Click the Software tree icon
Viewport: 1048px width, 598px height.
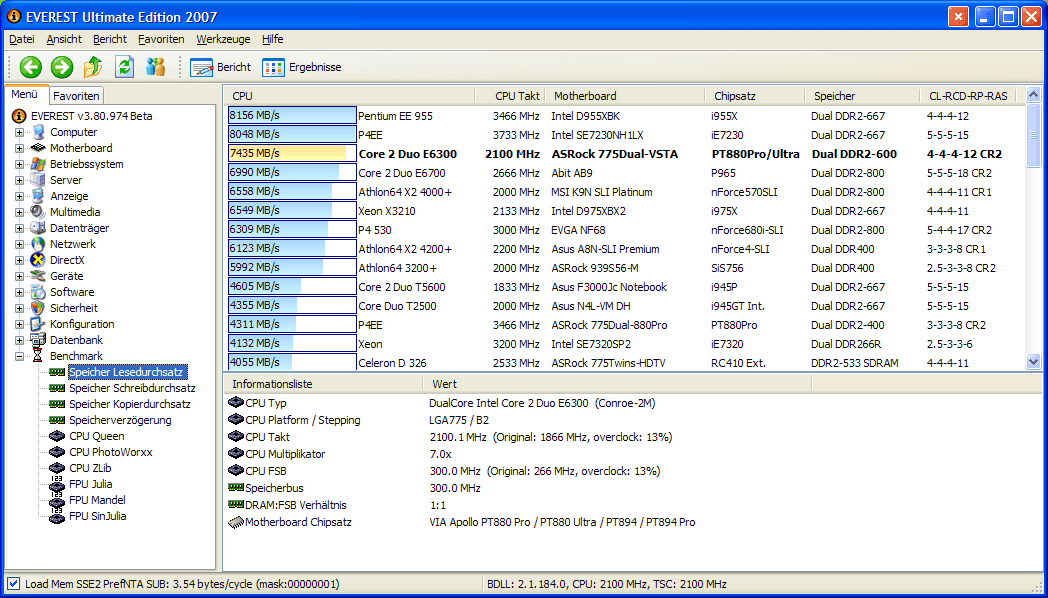[39, 293]
